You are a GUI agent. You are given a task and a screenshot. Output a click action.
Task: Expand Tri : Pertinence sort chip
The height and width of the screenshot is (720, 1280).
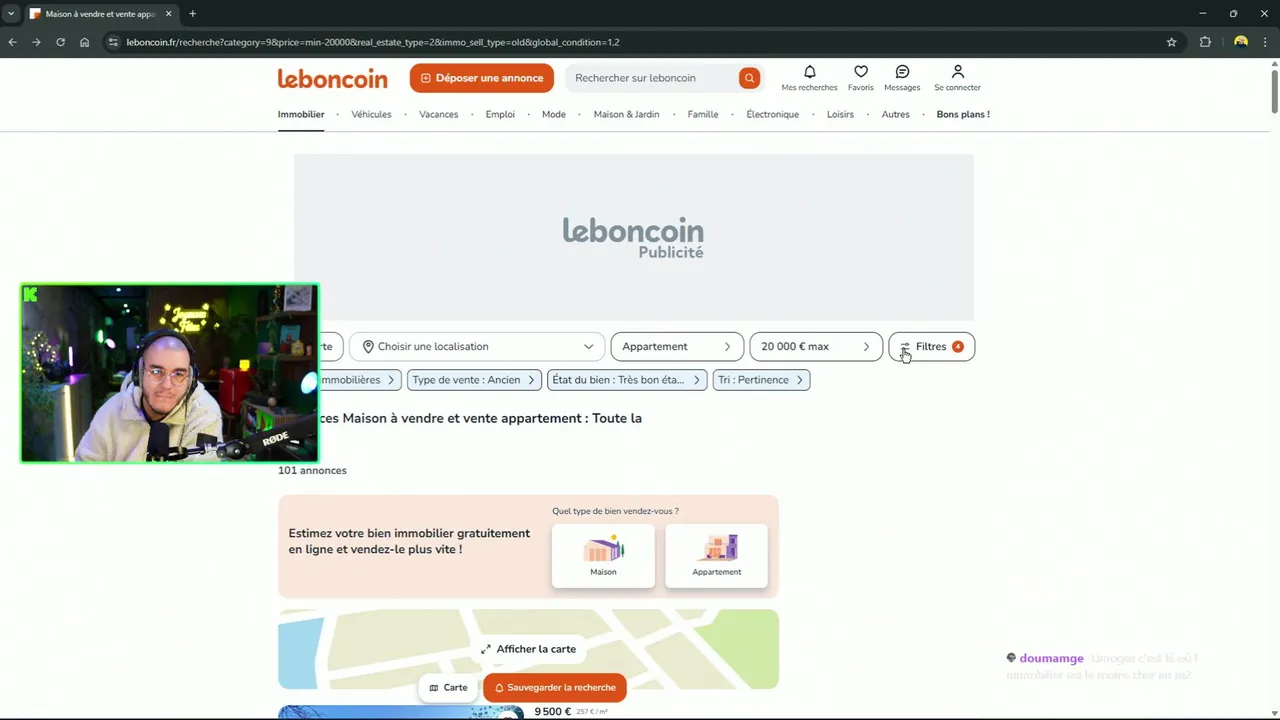[x=761, y=380]
